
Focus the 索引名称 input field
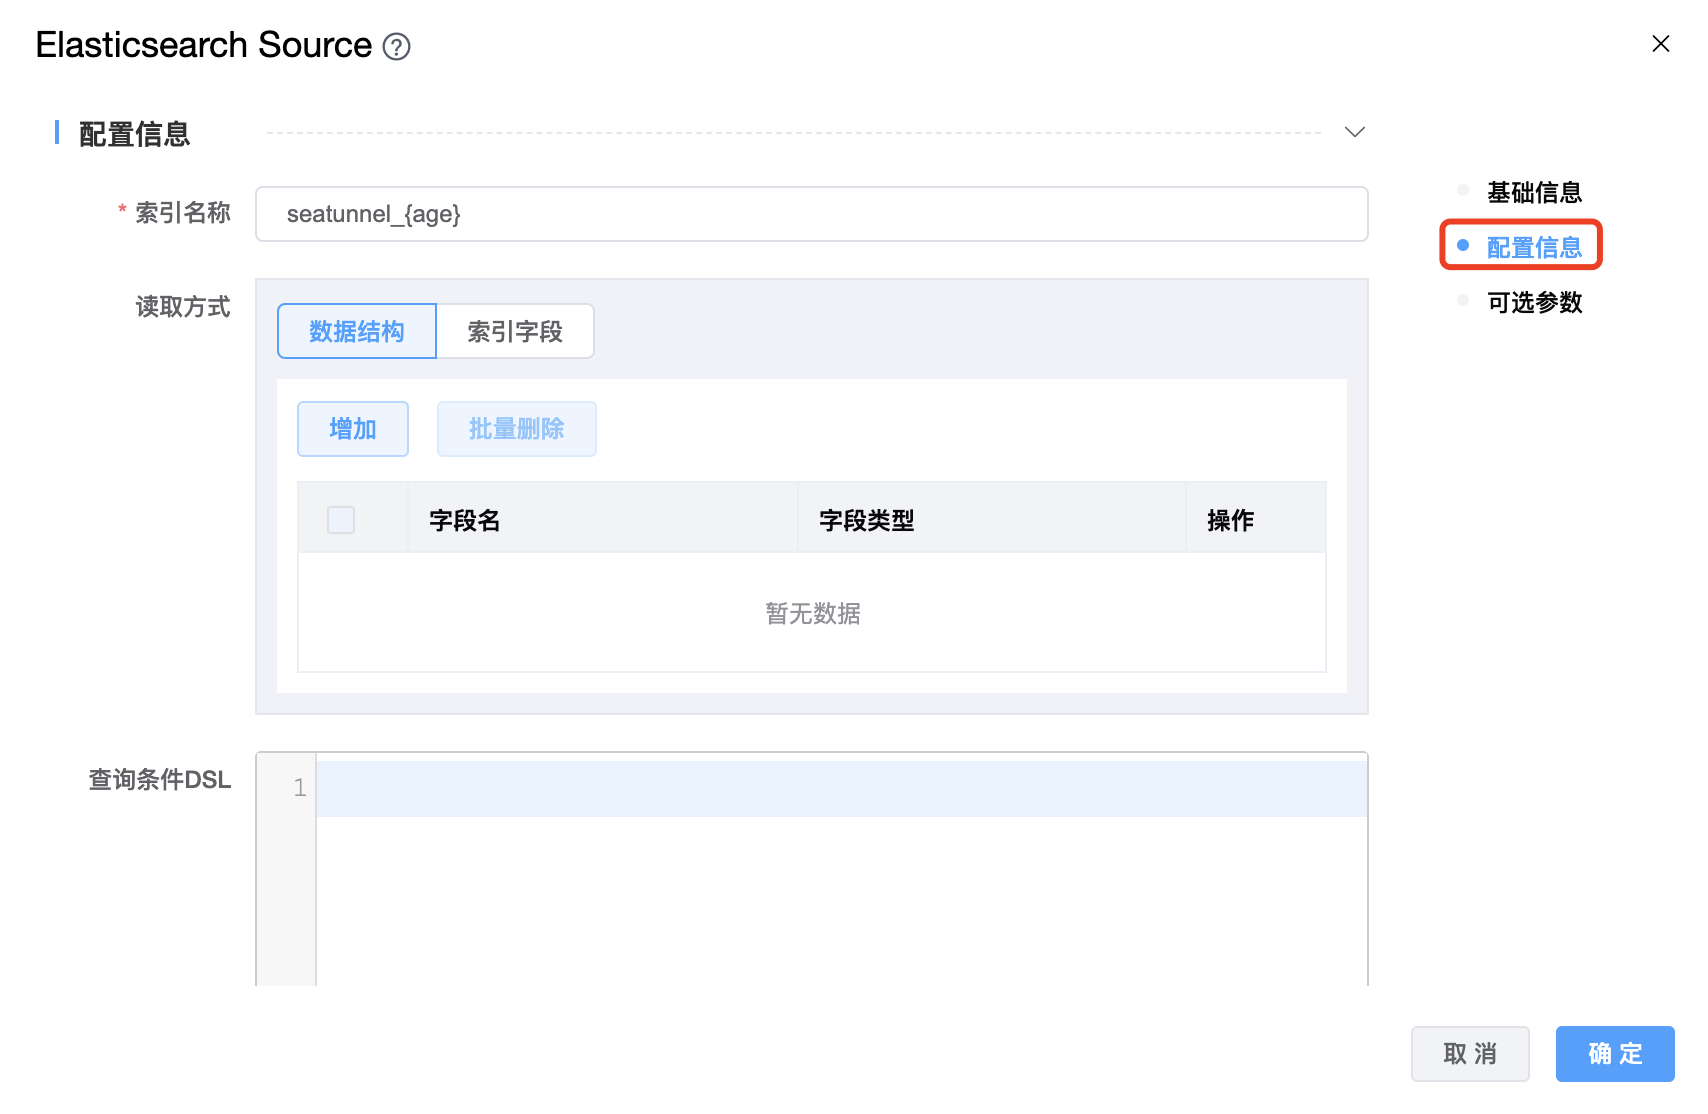(x=811, y=214)
